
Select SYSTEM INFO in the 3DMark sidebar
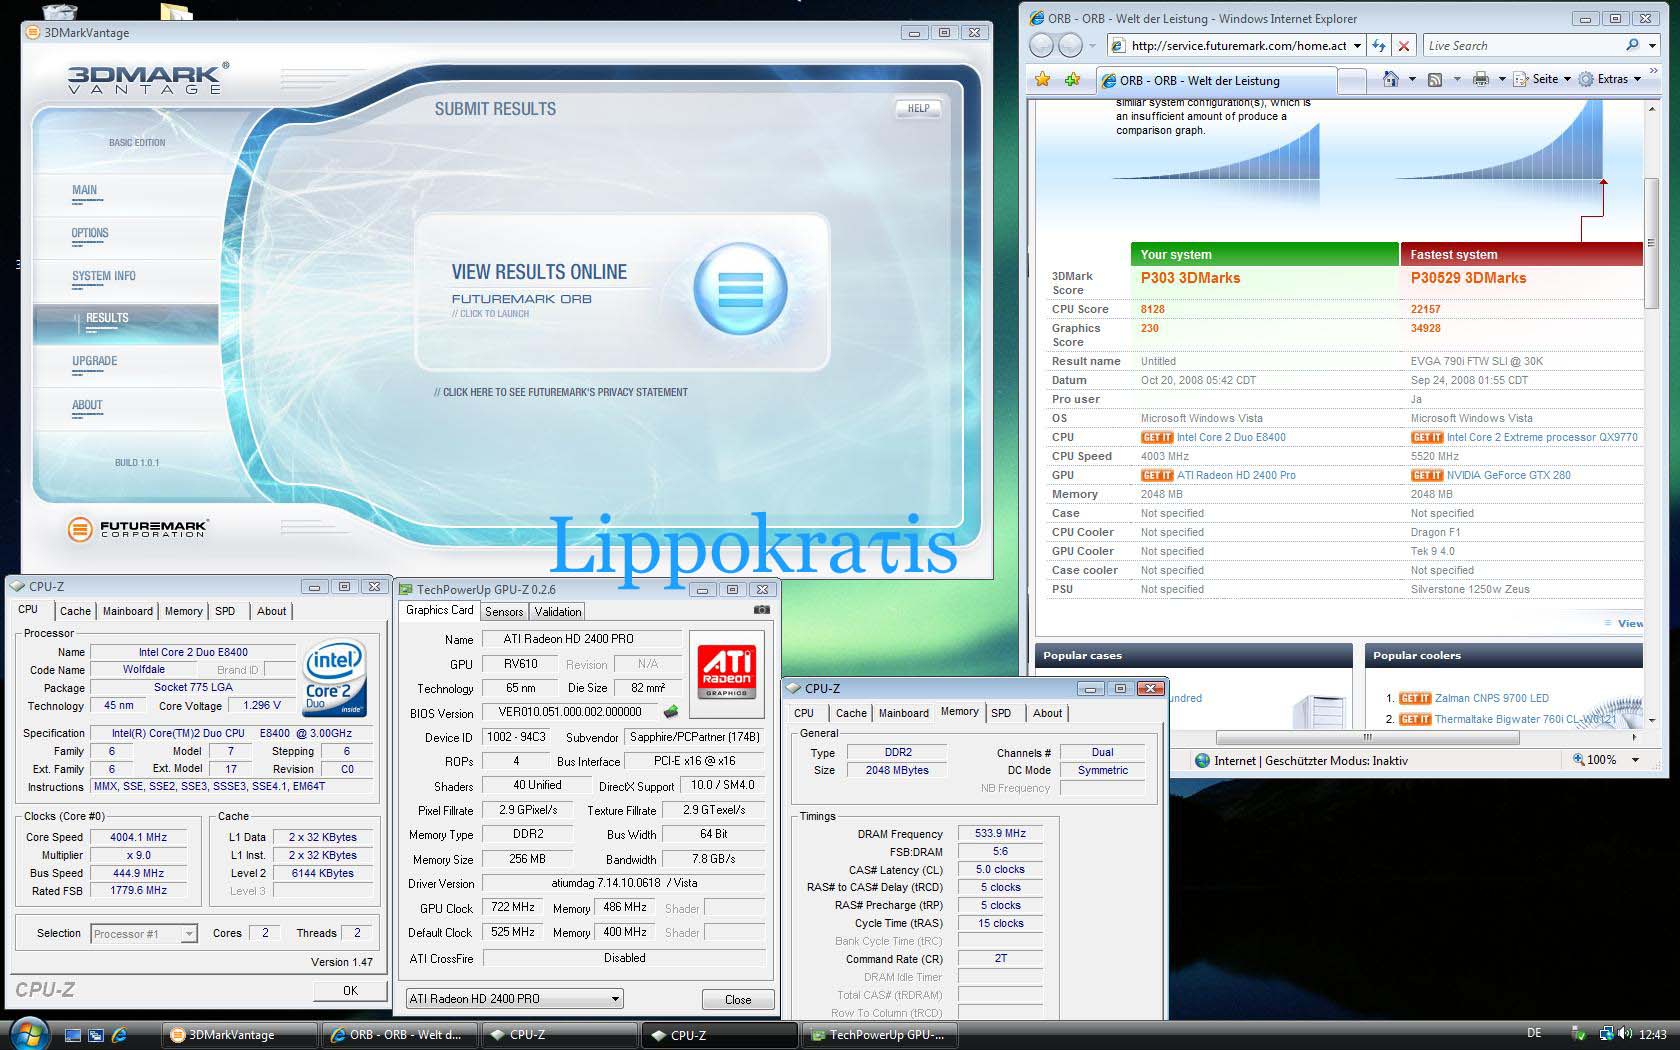[x=104, y=276]
